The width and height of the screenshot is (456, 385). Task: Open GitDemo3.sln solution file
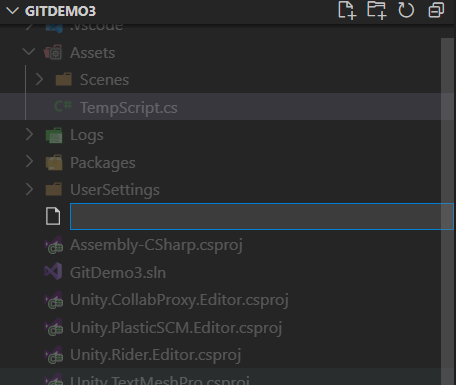(x=118, y=273)
